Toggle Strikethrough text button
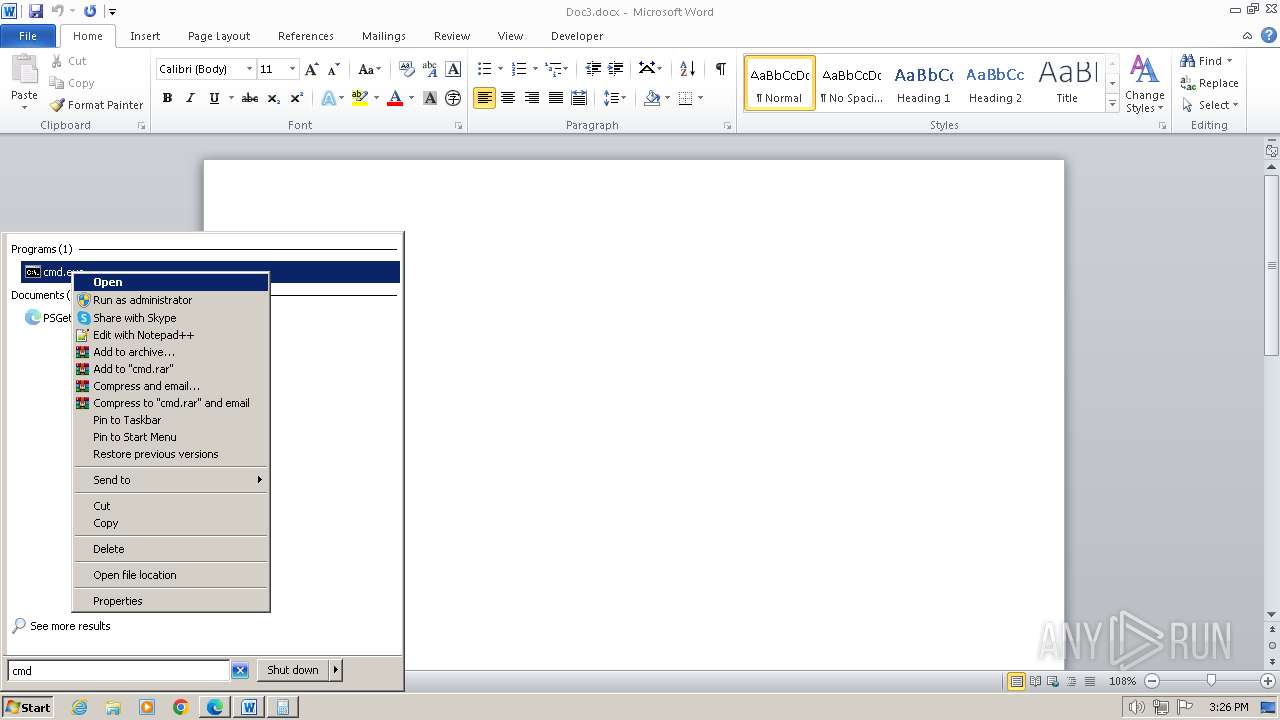This screenshot has width=1280, height=720. [x=250, y=98]
